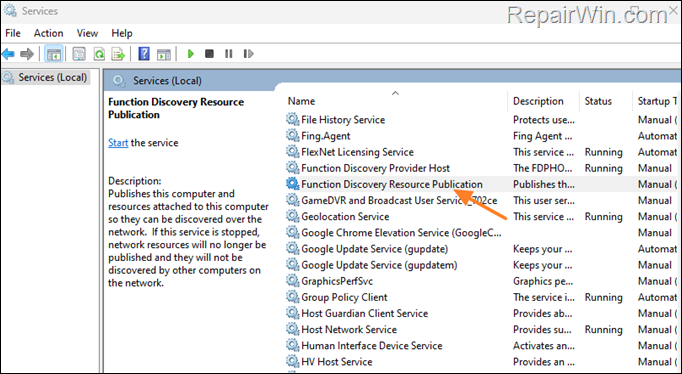Select FlexNet Licensing Service row
The height and width of the screenshot is (374, 682).
(x=482, y=152)
